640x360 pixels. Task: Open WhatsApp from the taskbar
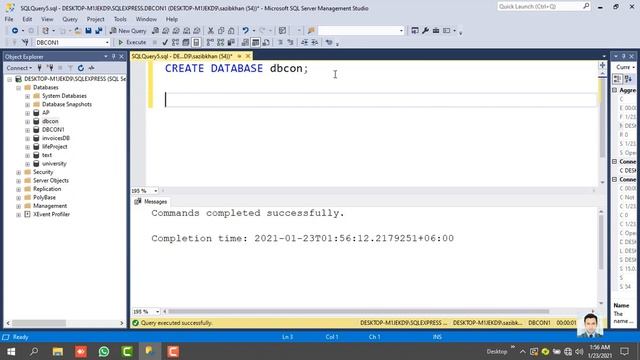pos(104,351)
